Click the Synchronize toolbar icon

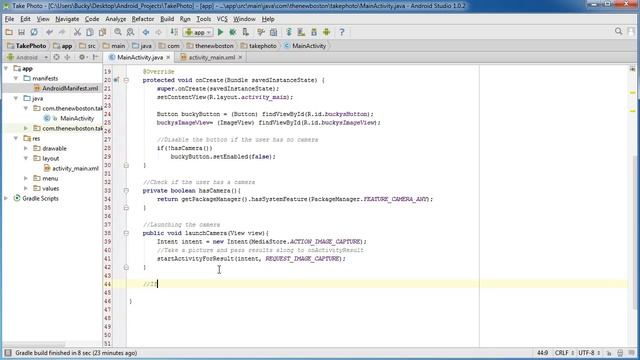34,32
